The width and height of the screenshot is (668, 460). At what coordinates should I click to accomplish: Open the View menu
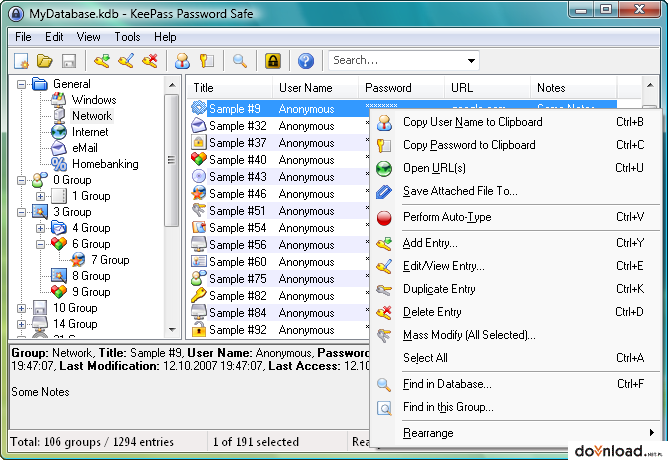tap(88, 37)
